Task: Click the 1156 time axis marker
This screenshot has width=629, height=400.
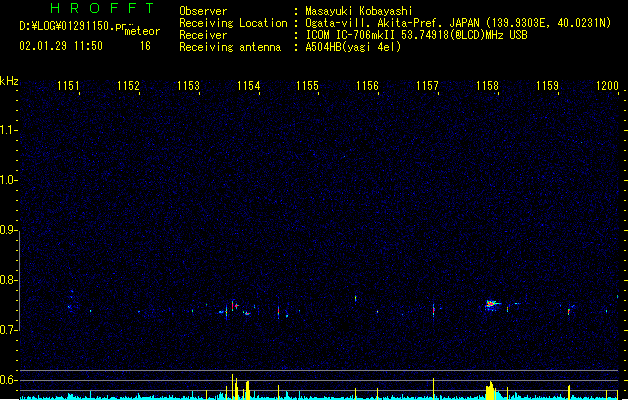Action: pyautogui.click(x=367, y=86)
